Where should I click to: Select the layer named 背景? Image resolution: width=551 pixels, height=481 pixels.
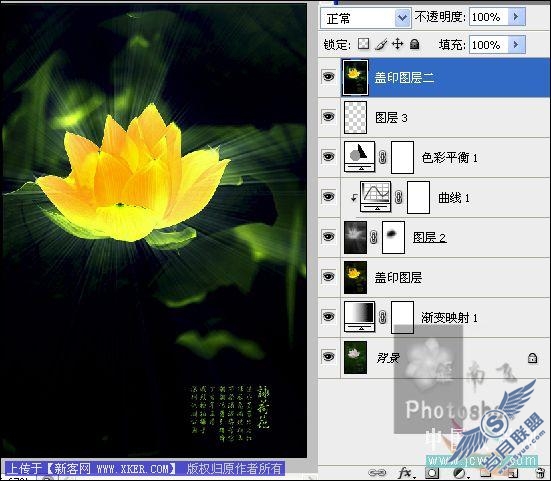coord(388,358)
